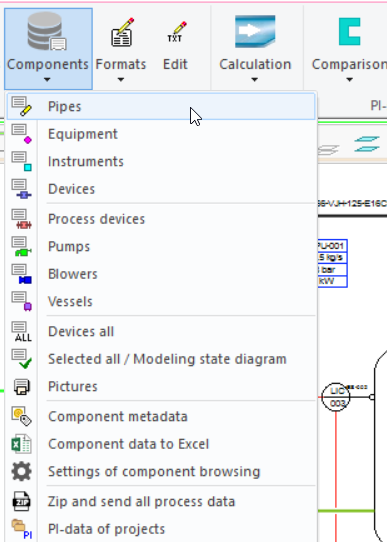The height and width of the screenshot is (542, 387).
Task: Click the Pictures printer icon
Action: tap(21, 386)
